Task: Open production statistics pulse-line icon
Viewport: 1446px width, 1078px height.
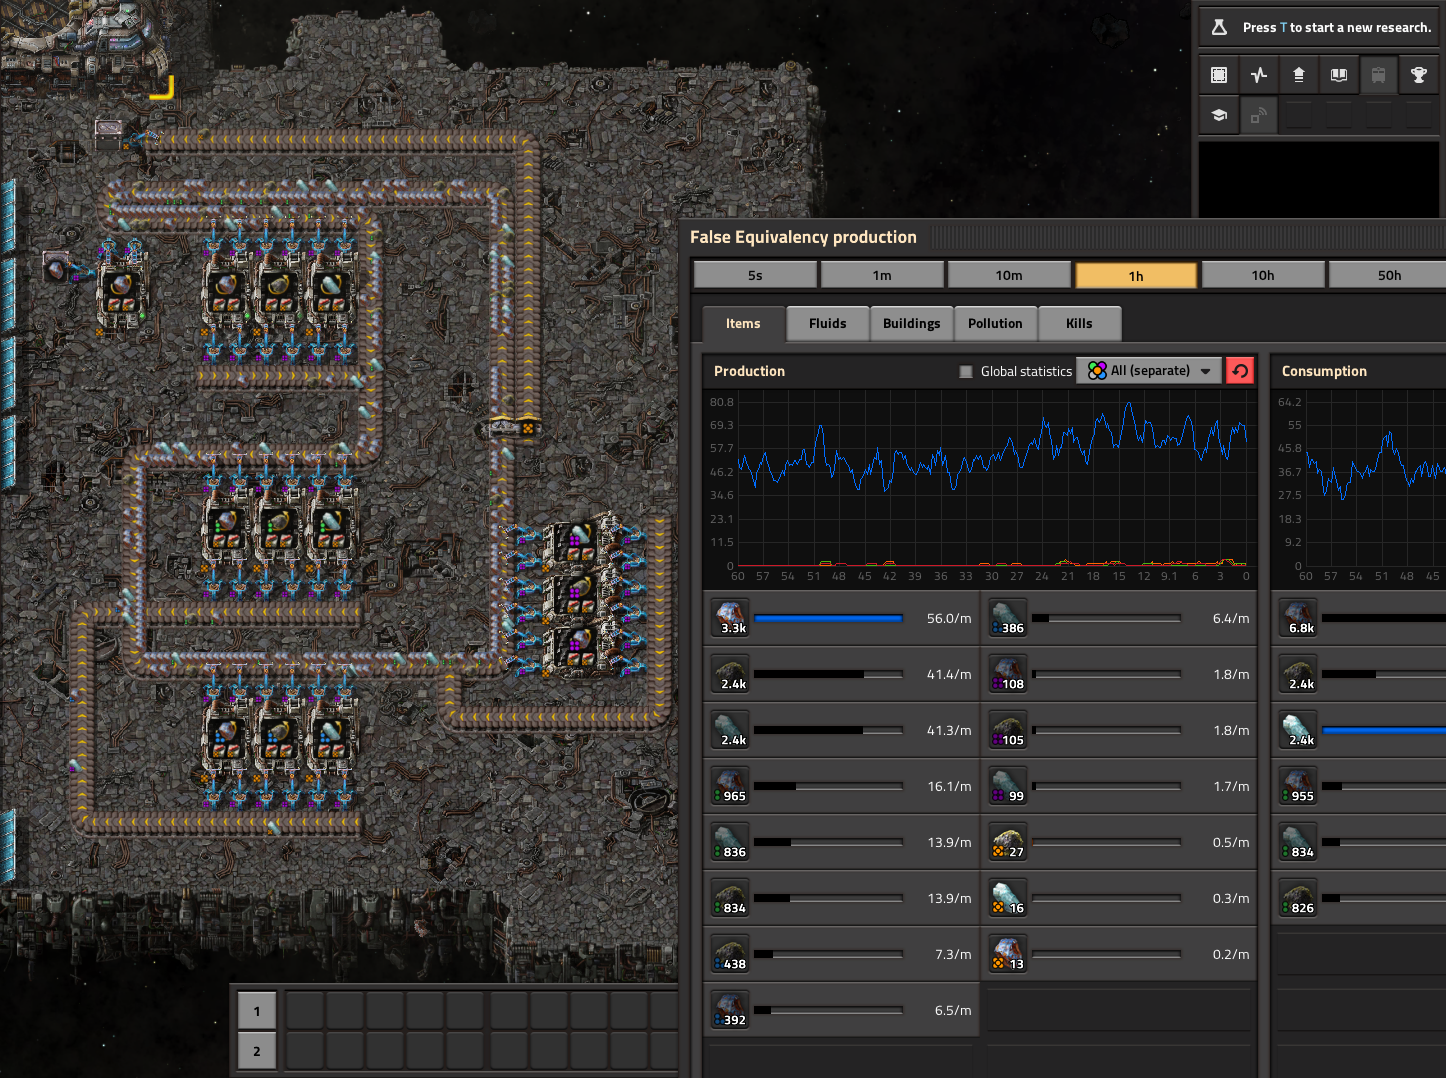Action: point(1259,75)
